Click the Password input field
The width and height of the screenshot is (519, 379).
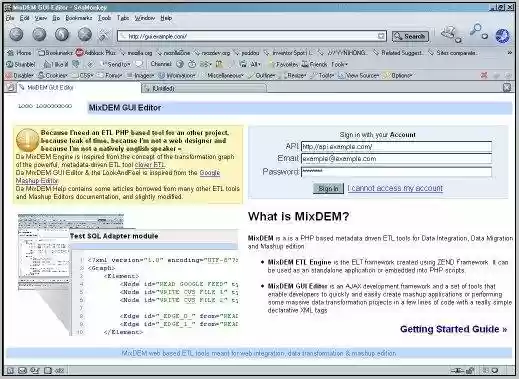point(396,172)
